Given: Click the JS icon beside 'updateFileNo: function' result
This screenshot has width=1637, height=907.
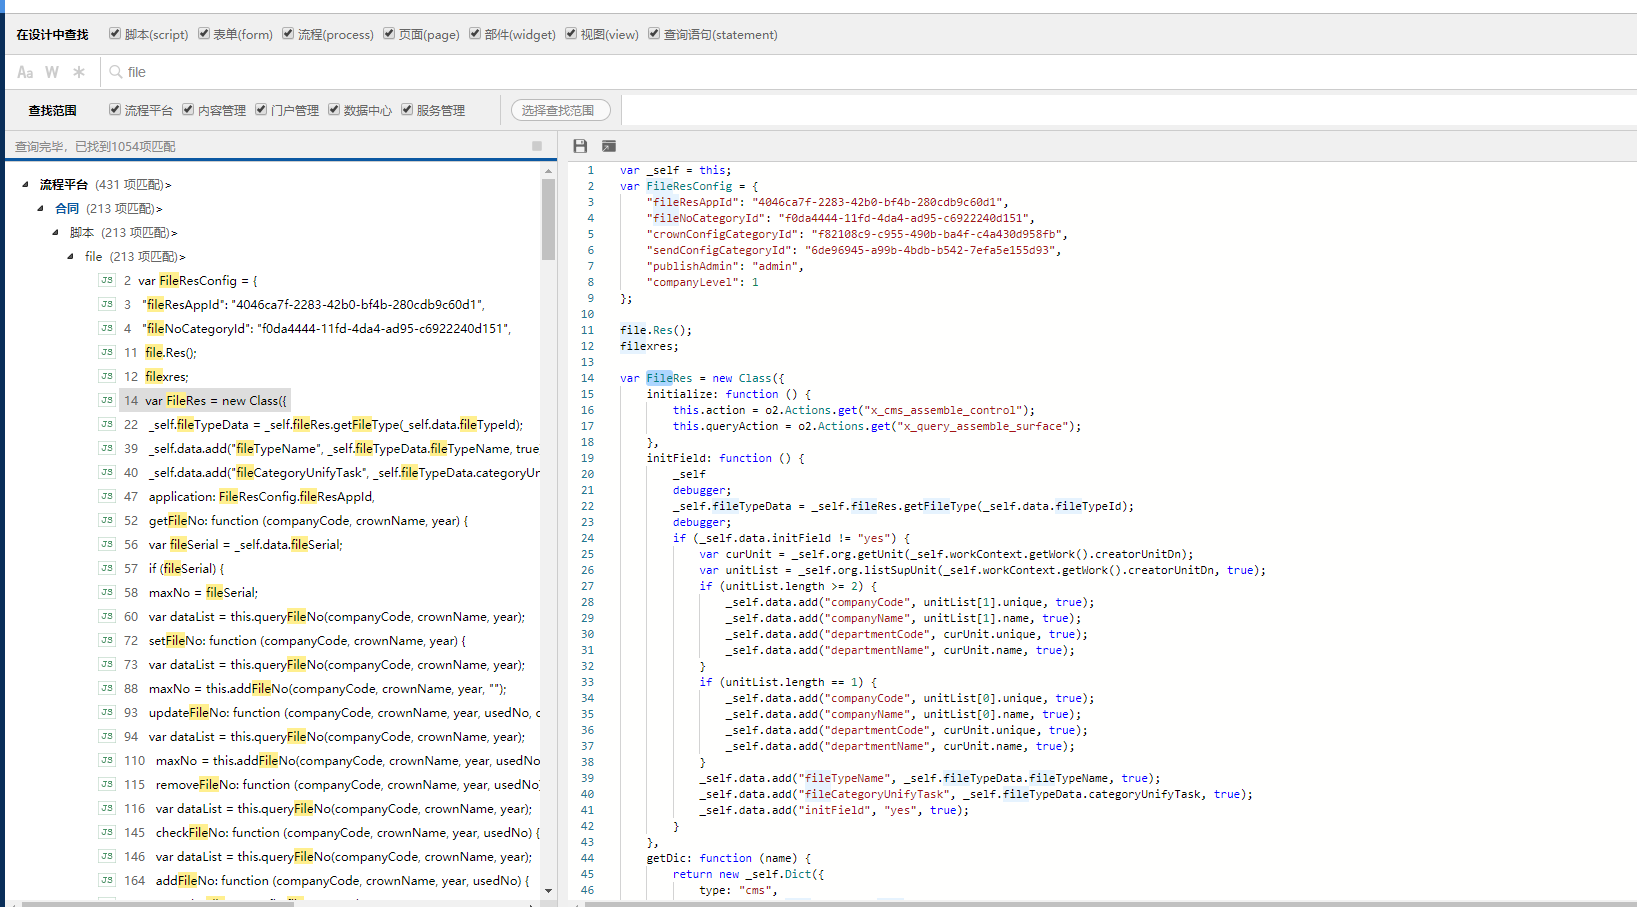Looking at the screenshot, I should pos(107,712).
